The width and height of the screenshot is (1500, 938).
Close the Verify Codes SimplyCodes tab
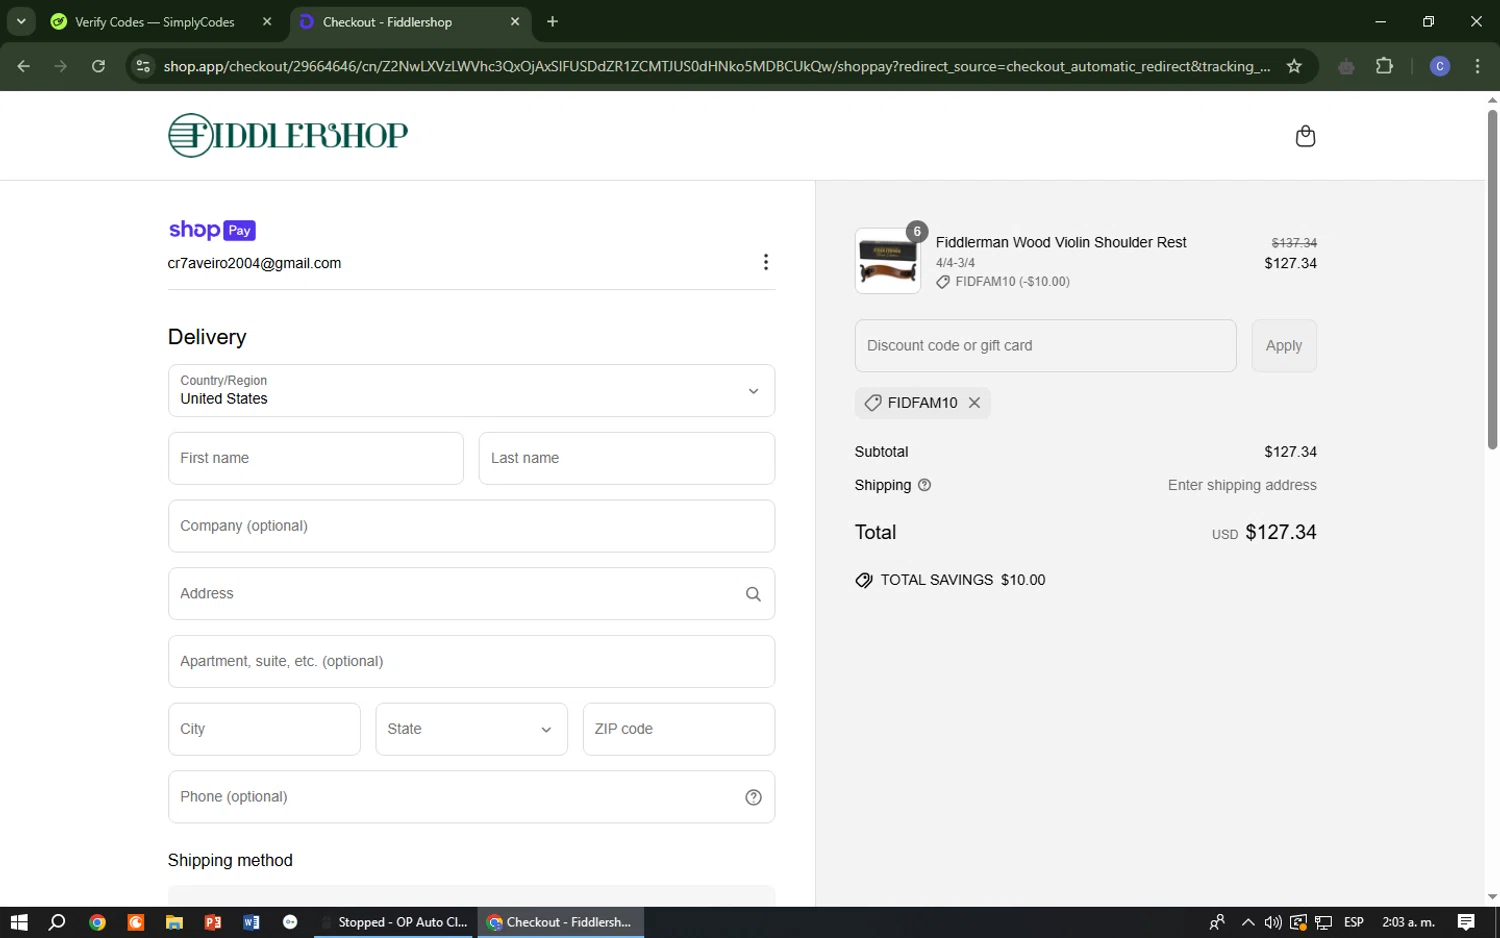(267, 21)
